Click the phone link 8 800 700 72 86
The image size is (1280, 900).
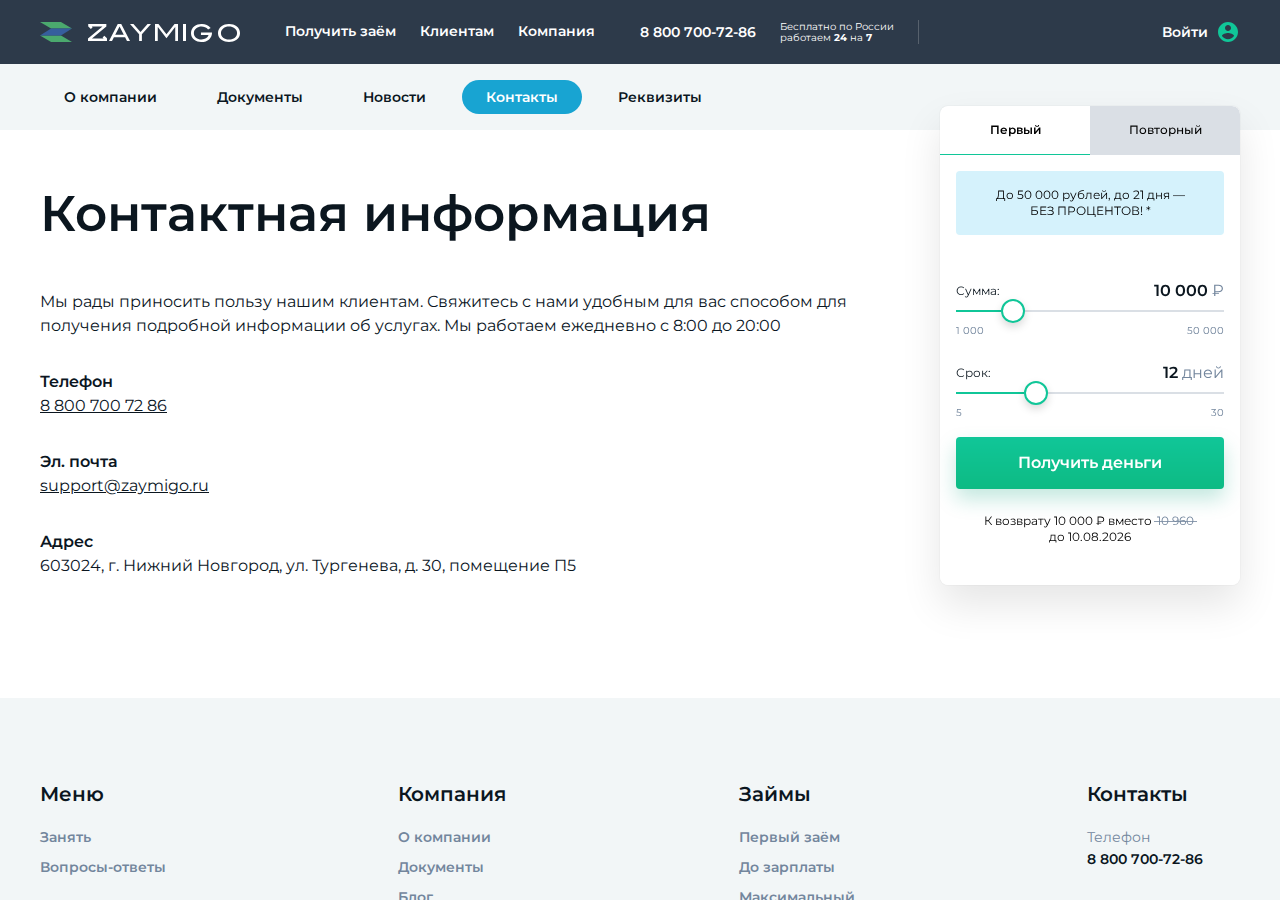pyautogui.click(x=103, y=406)
